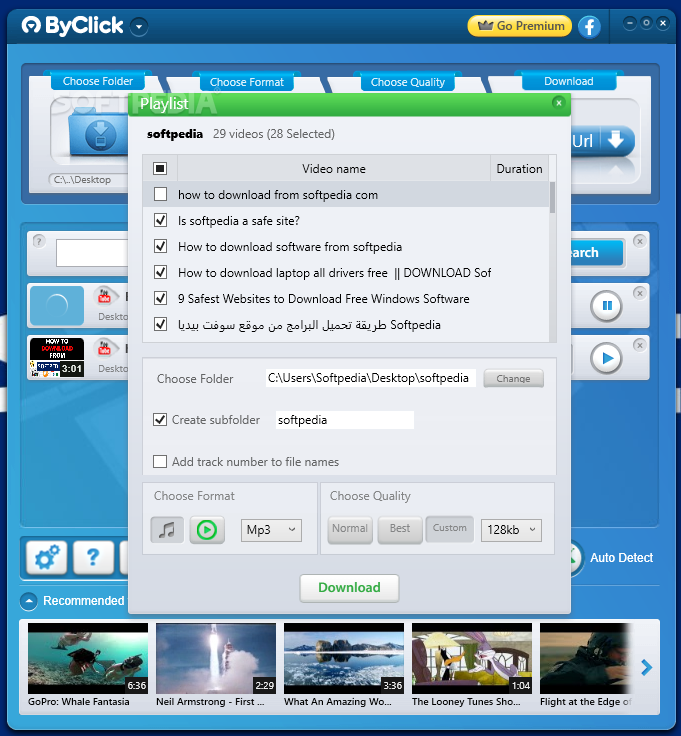Click the small help icon near search box

[39, 242]
